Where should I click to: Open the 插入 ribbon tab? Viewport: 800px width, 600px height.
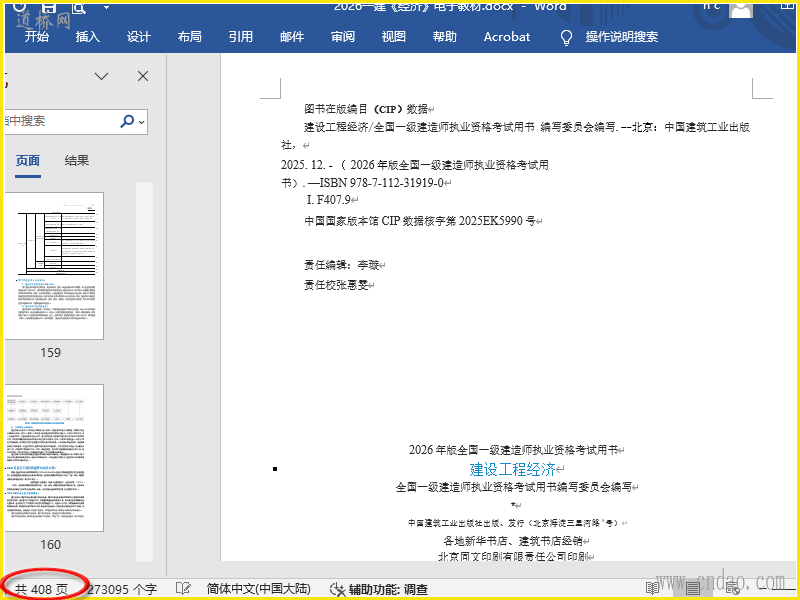pyautogui.click(x=88, y=37)
